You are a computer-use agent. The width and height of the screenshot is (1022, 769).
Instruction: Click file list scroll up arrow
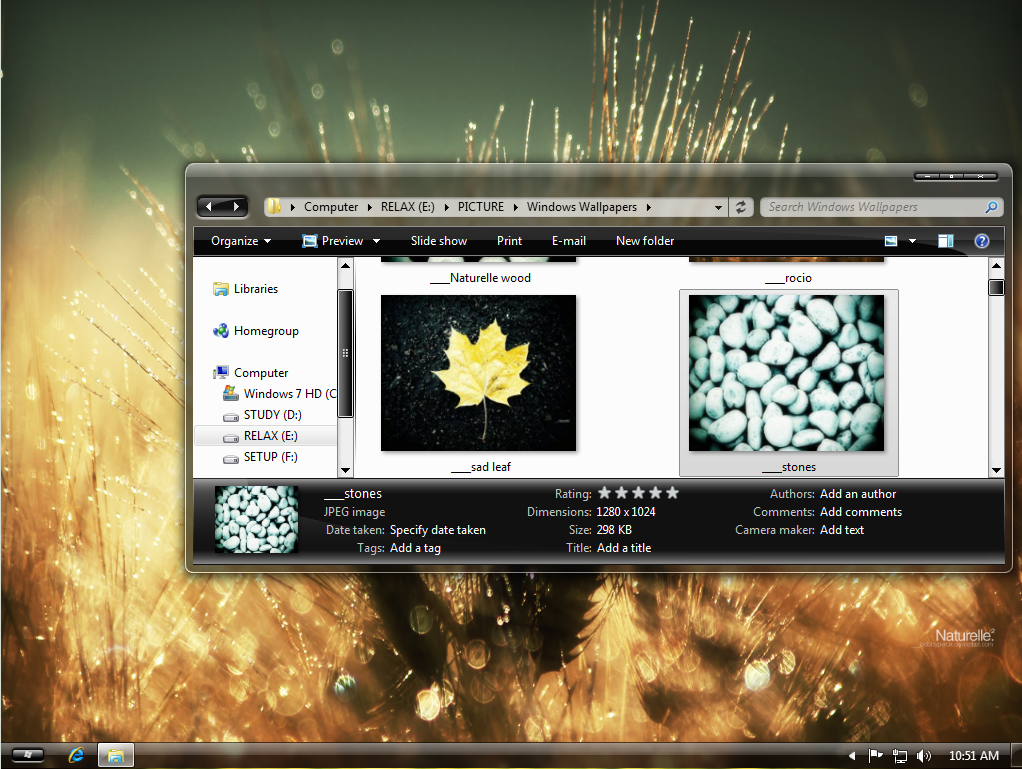996,265
